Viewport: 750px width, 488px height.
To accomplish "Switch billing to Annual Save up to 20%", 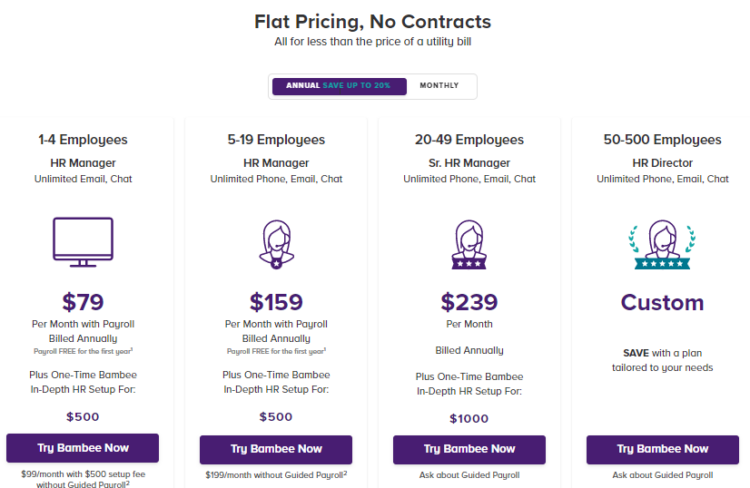I will click(x=339, y=86).
